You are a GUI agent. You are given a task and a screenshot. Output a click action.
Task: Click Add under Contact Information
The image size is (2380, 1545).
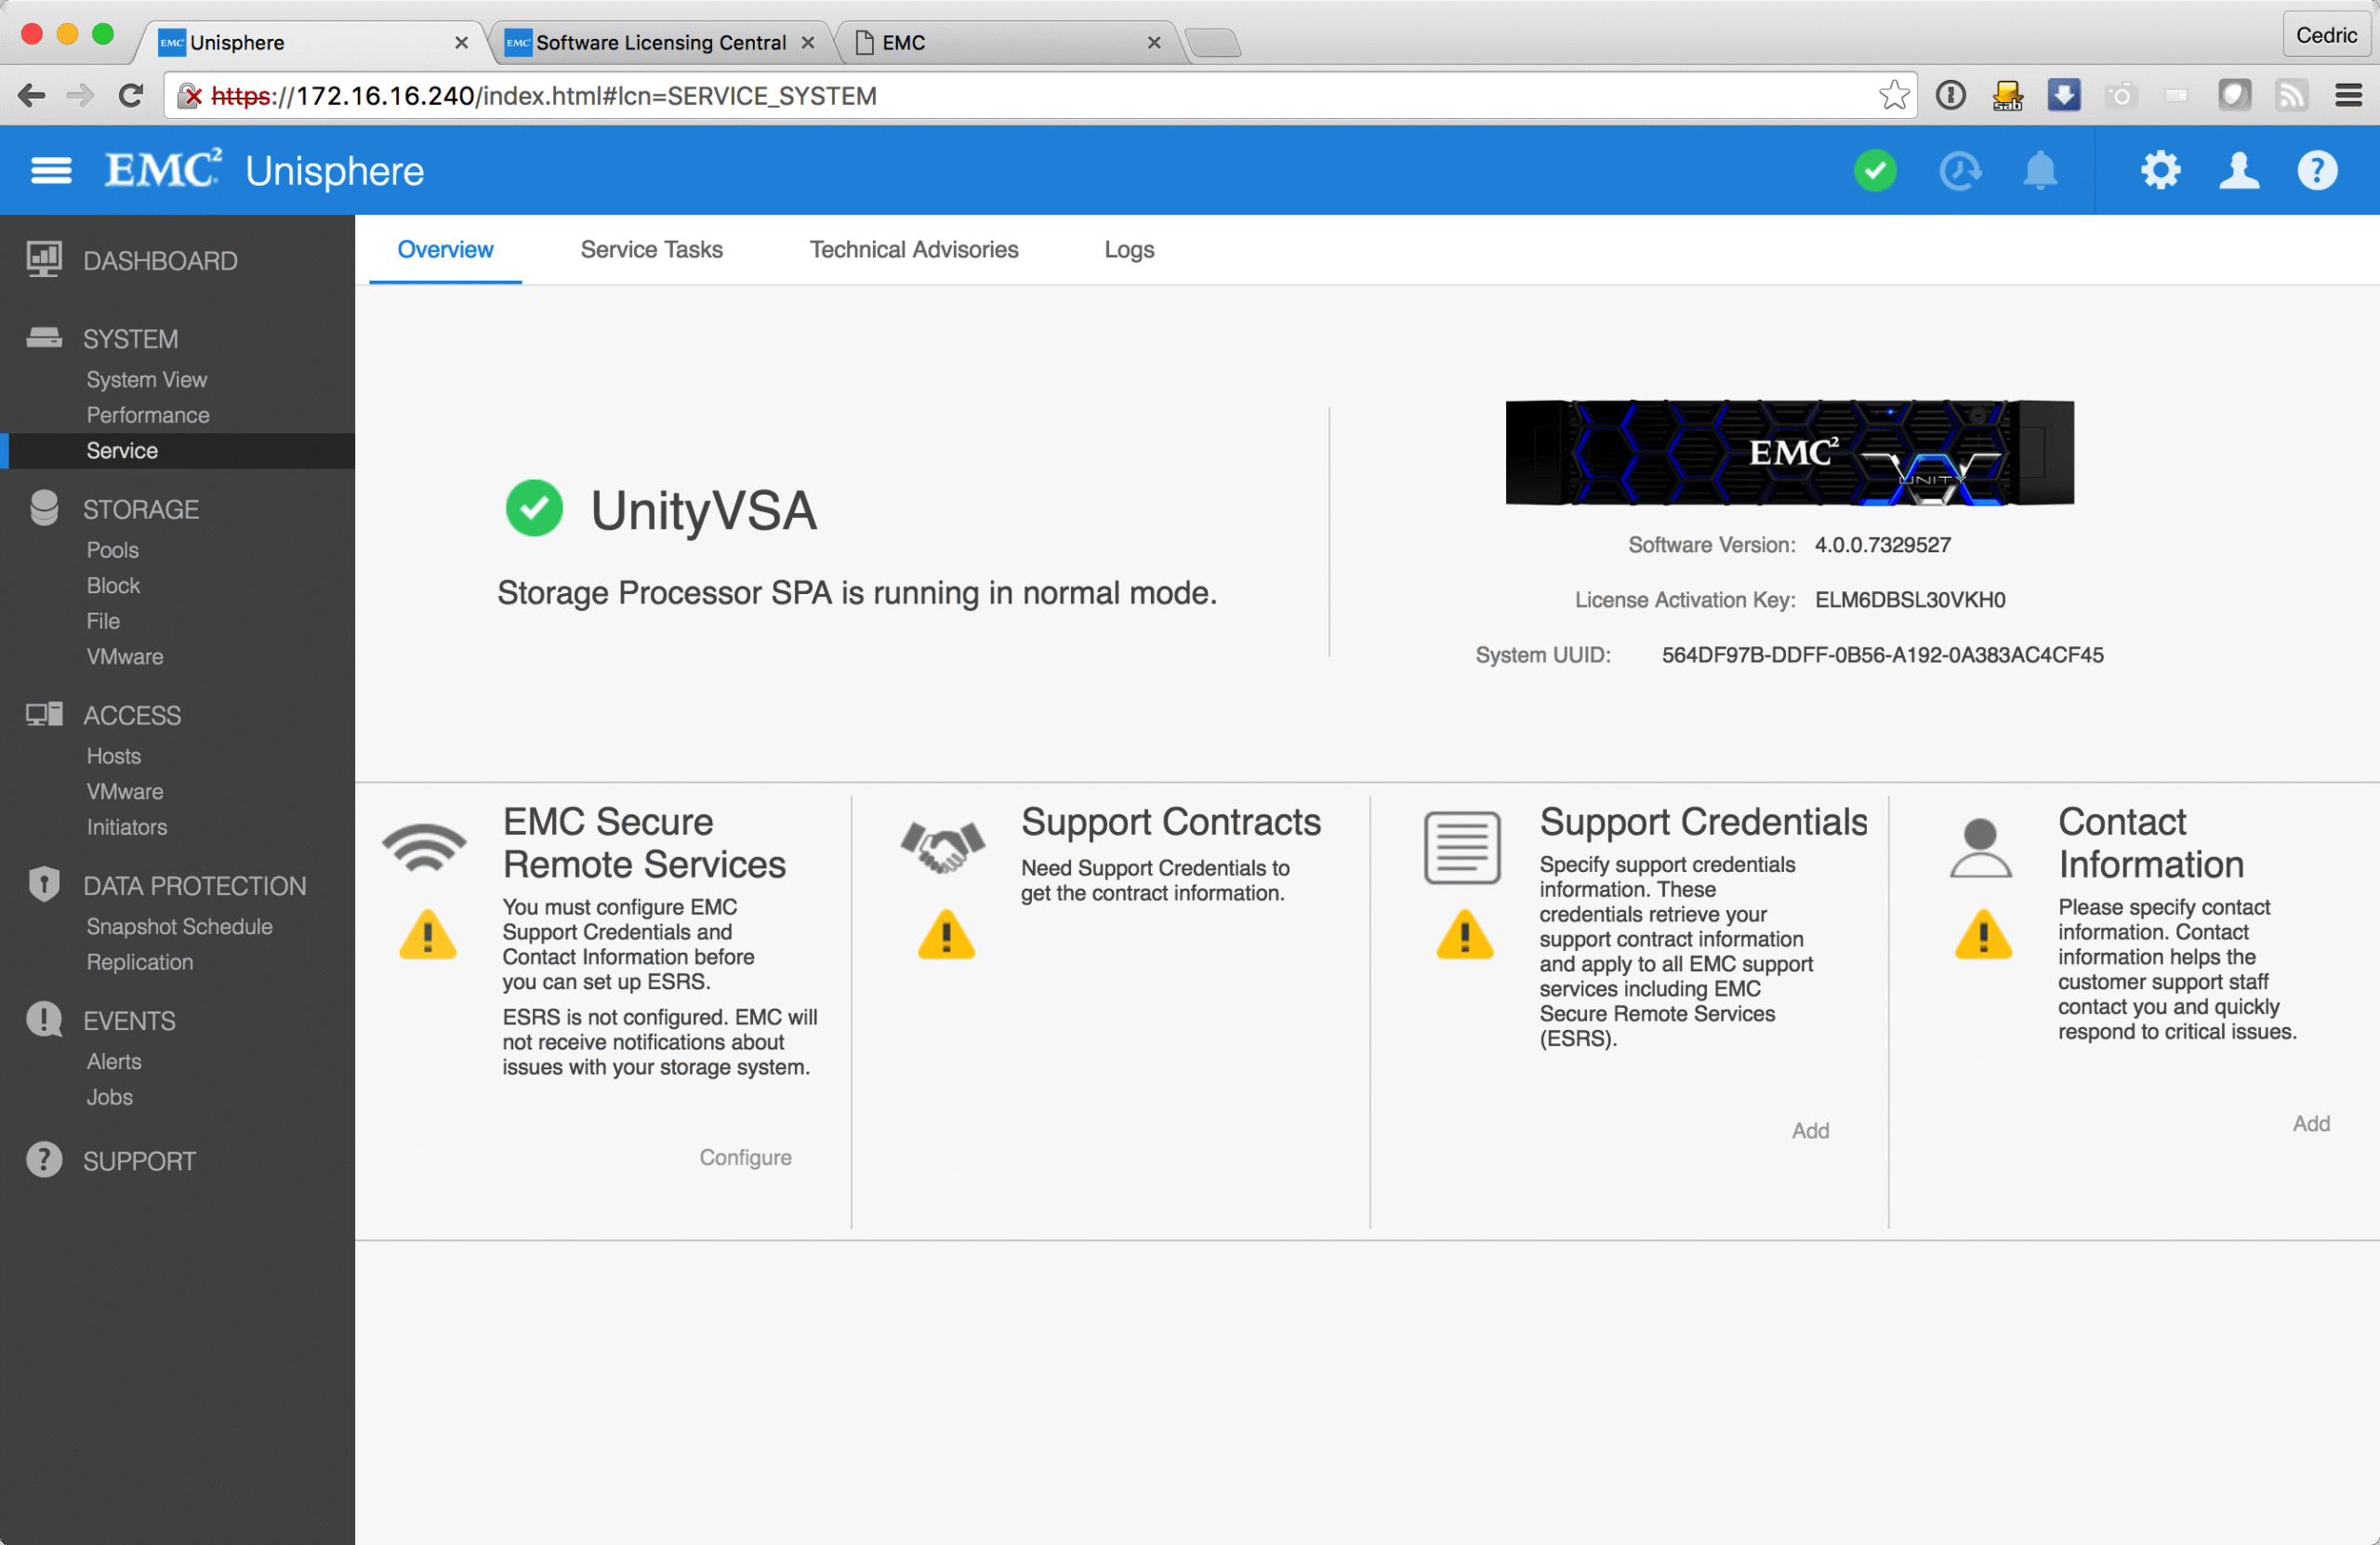click(x=2311, y=1124)
